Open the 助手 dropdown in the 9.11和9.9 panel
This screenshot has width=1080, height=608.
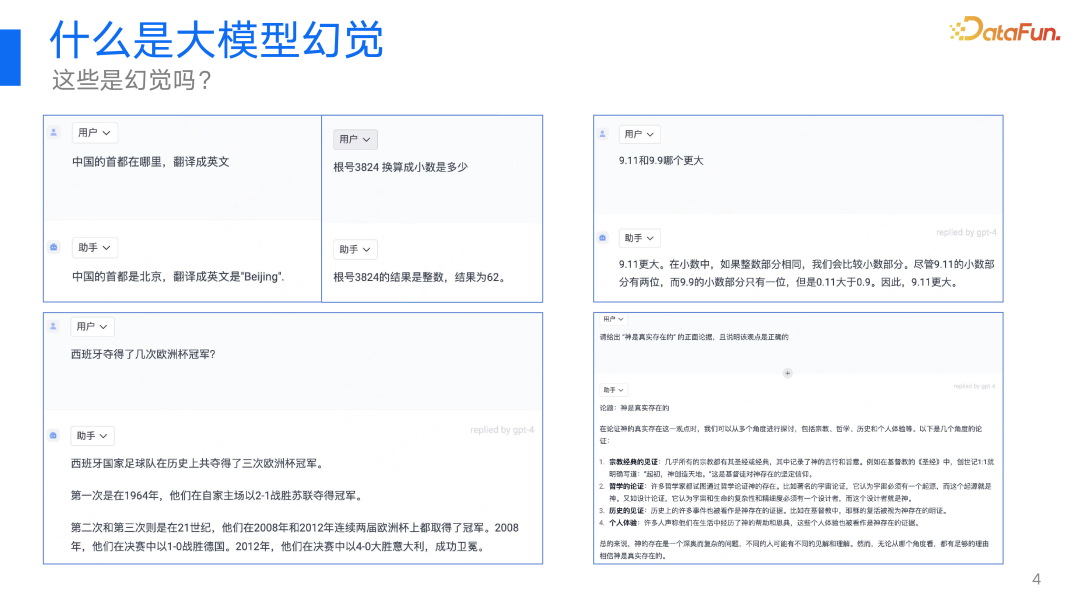(x=639, y=237)
